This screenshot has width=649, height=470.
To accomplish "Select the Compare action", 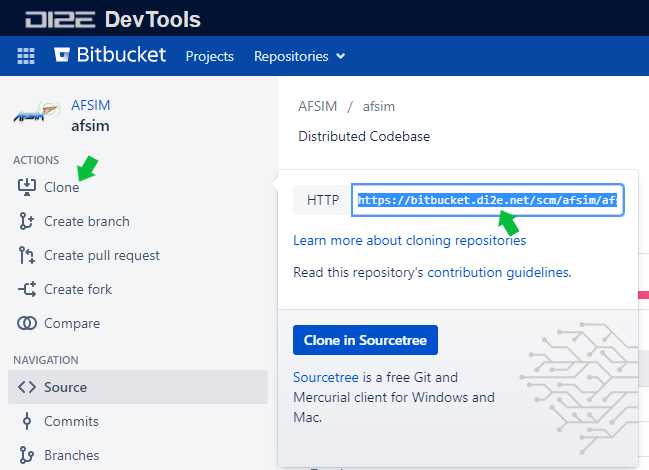I will click(72, 323).
